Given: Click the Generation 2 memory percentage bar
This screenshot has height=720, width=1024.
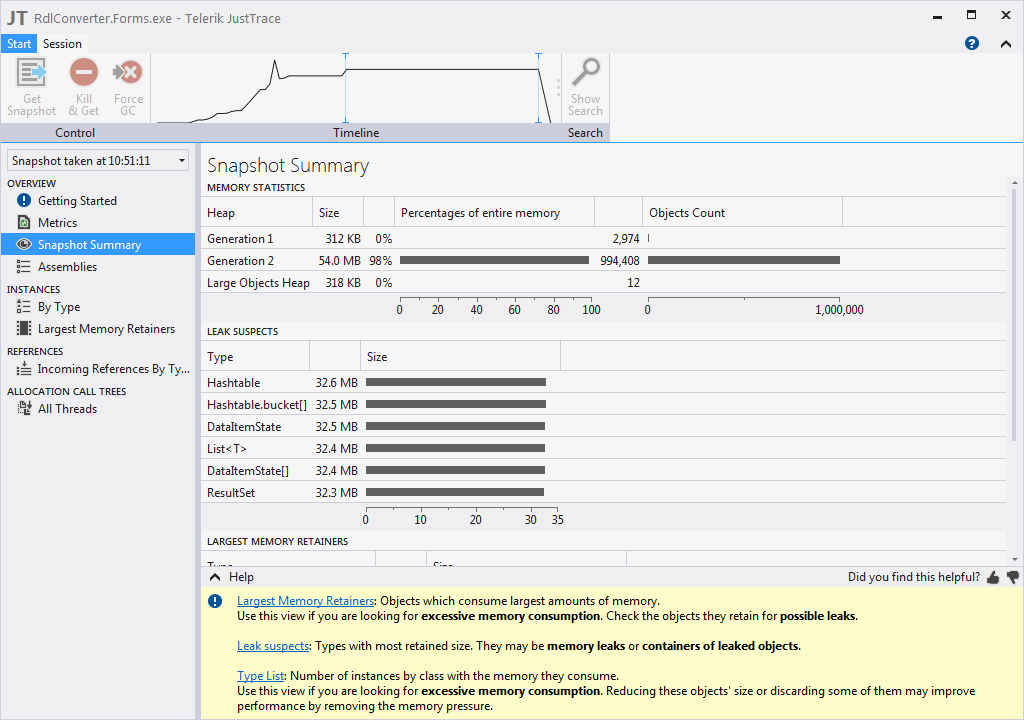Looking at the screenshot, I should 494,260.
